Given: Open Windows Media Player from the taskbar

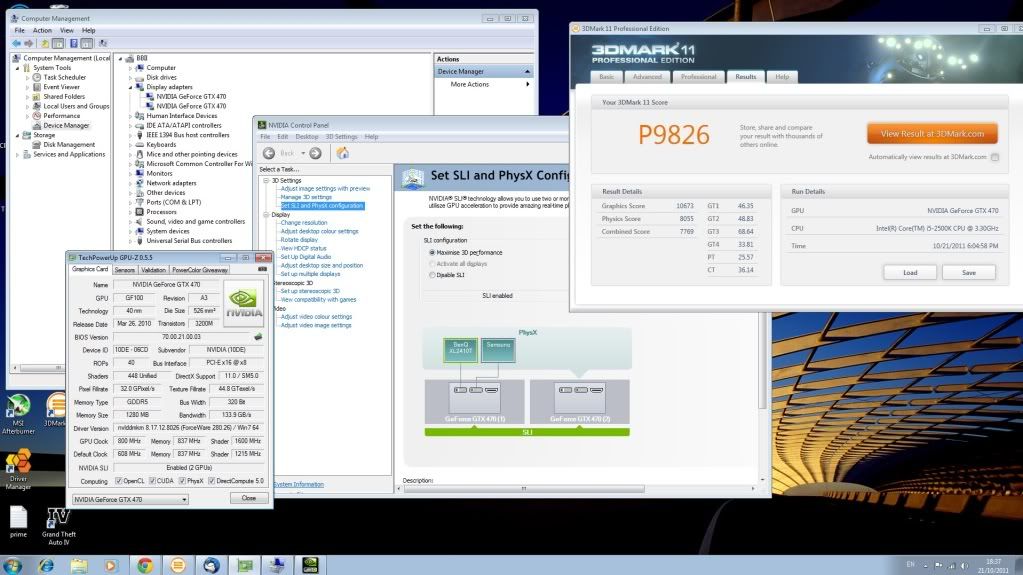Looking at the screenshot, I should (111, 565).
